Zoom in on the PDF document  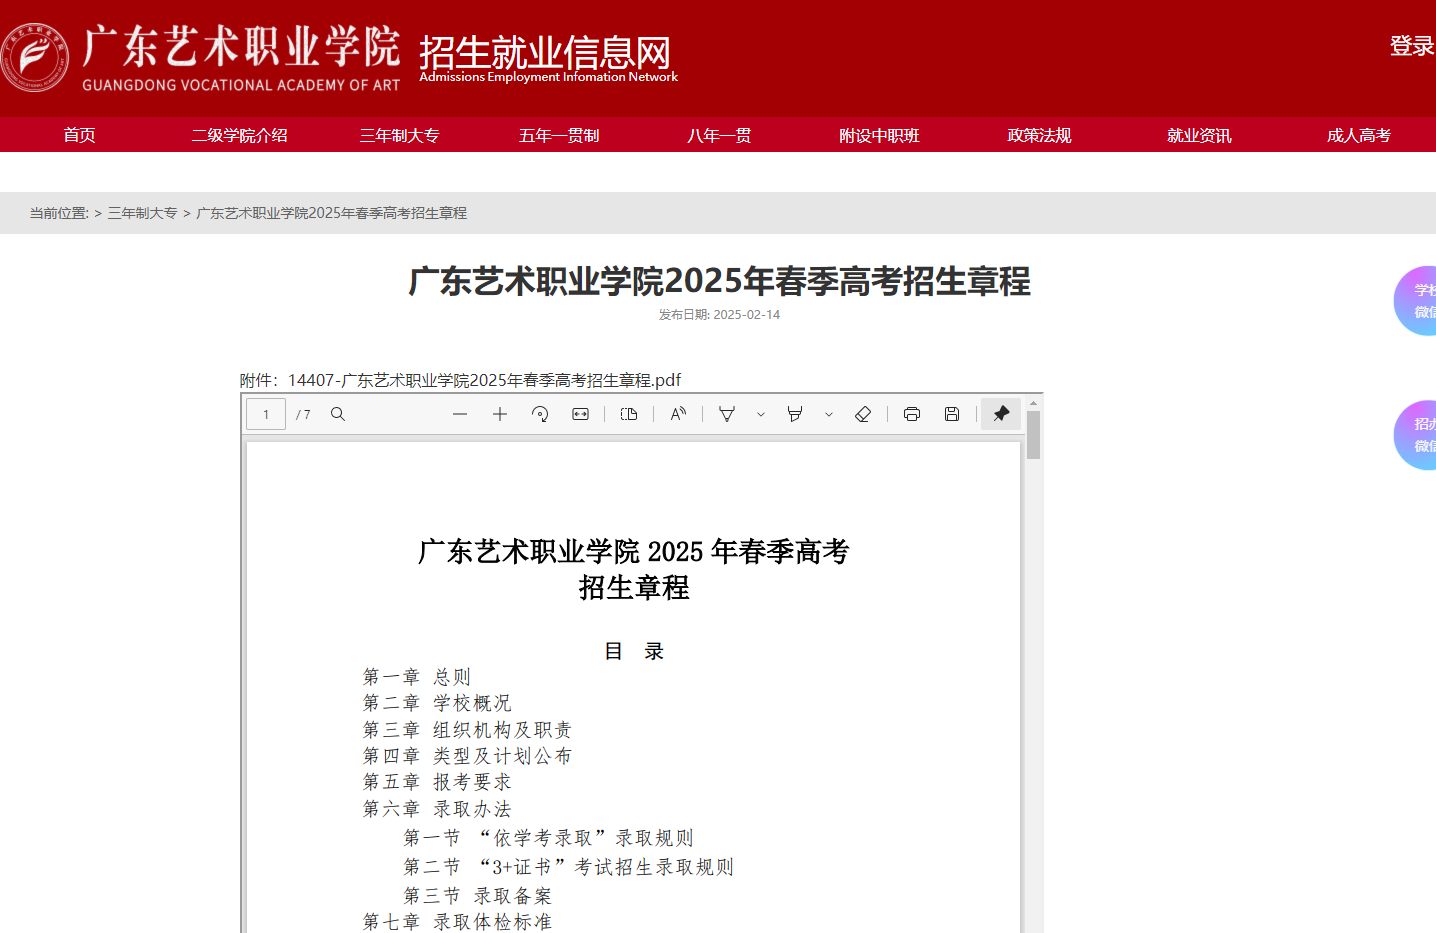click(499, 413)
